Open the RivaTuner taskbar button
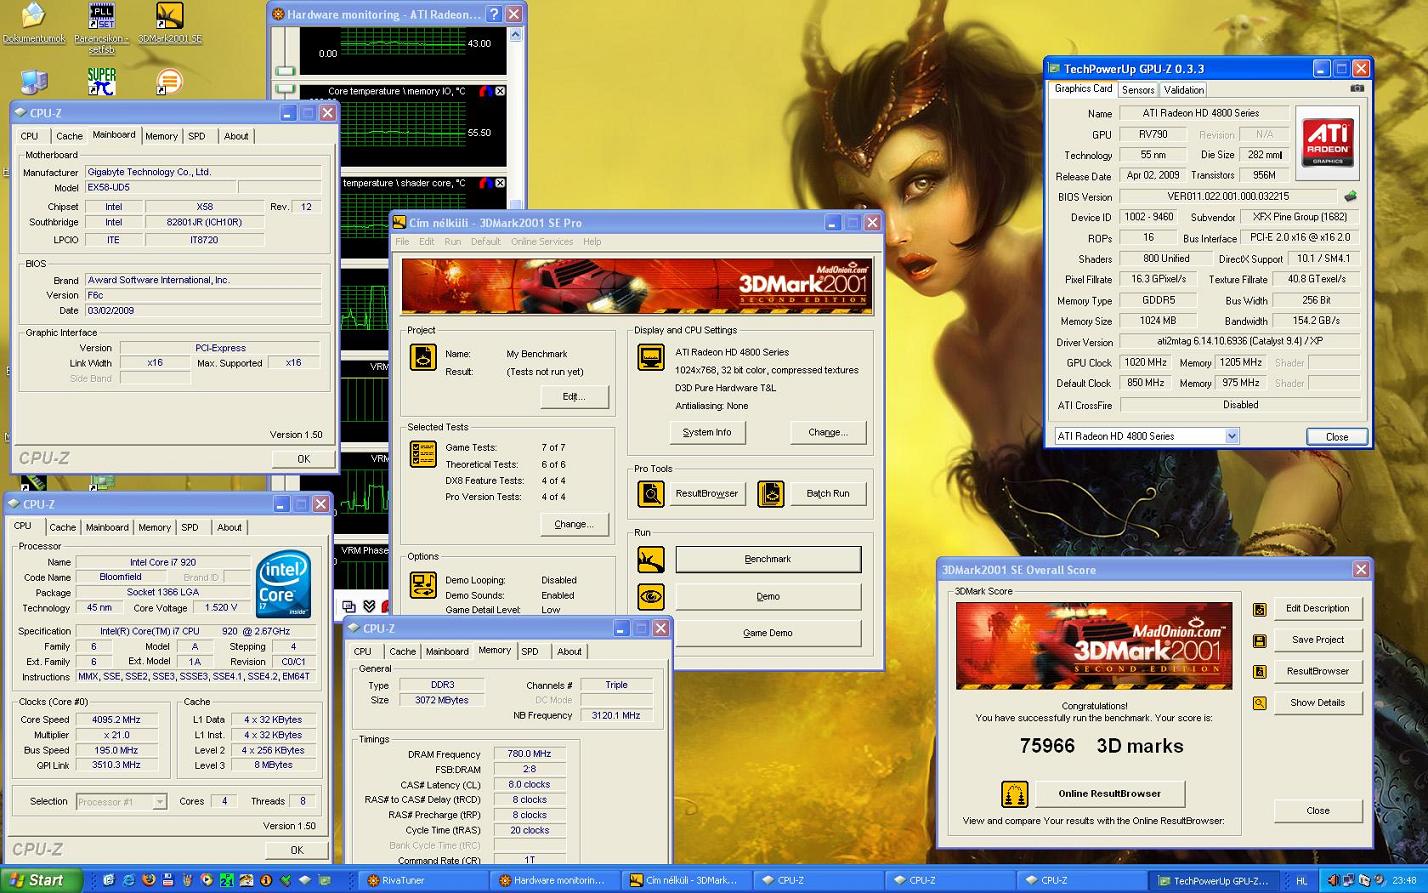This screenshot has height=893, width=1428. coord(423,880)
